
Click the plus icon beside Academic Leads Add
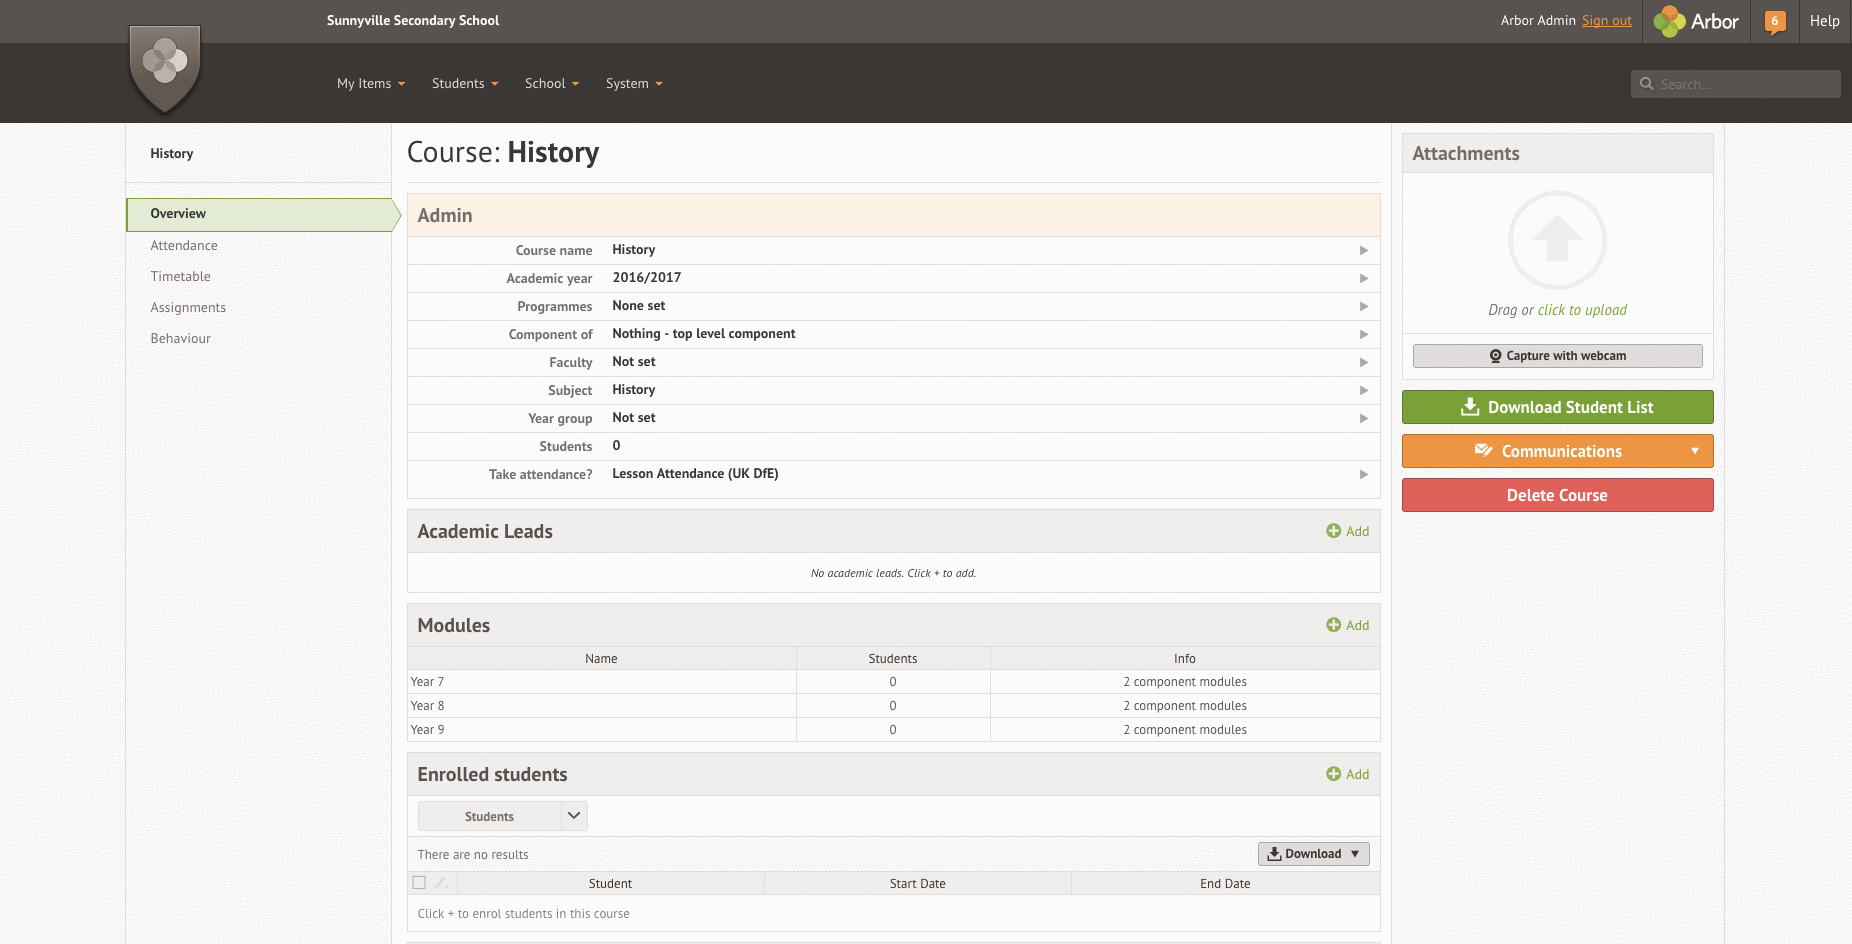(x=1333, y=531)
